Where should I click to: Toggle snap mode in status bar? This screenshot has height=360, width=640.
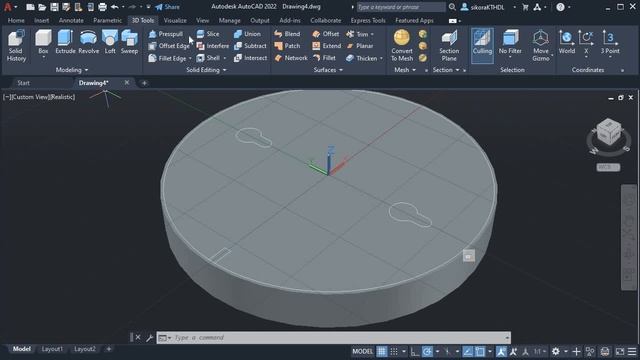(x=394, y=351)
